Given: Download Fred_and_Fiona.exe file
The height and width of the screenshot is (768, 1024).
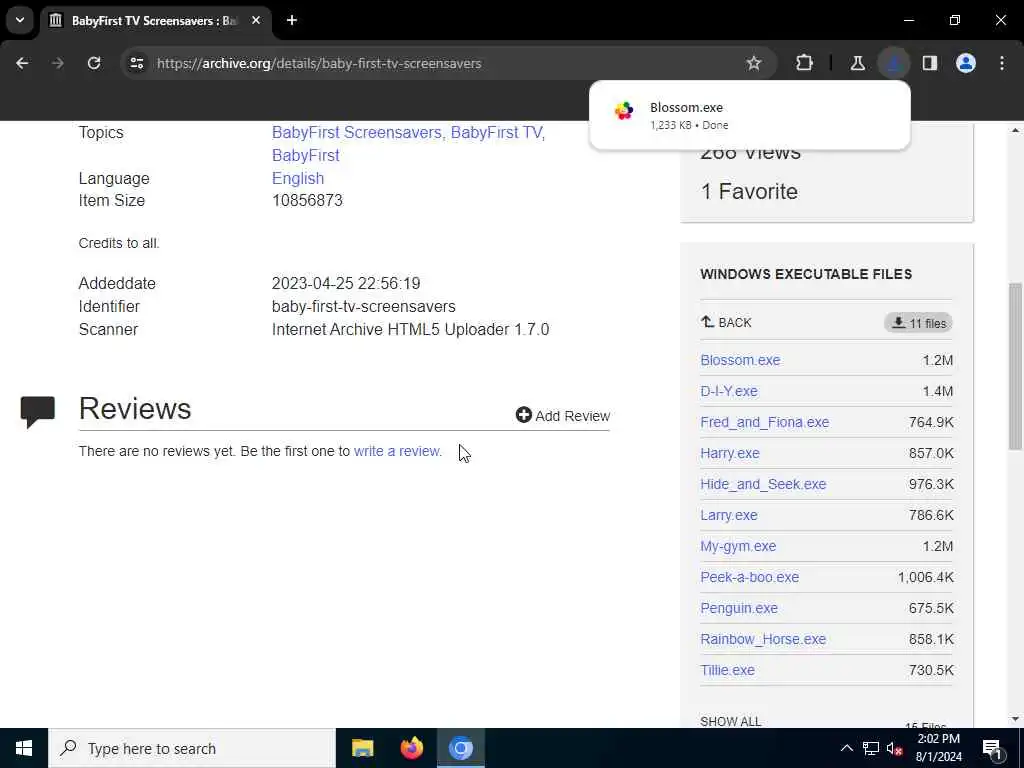Looking at the screenshot, I should point(765,422).
